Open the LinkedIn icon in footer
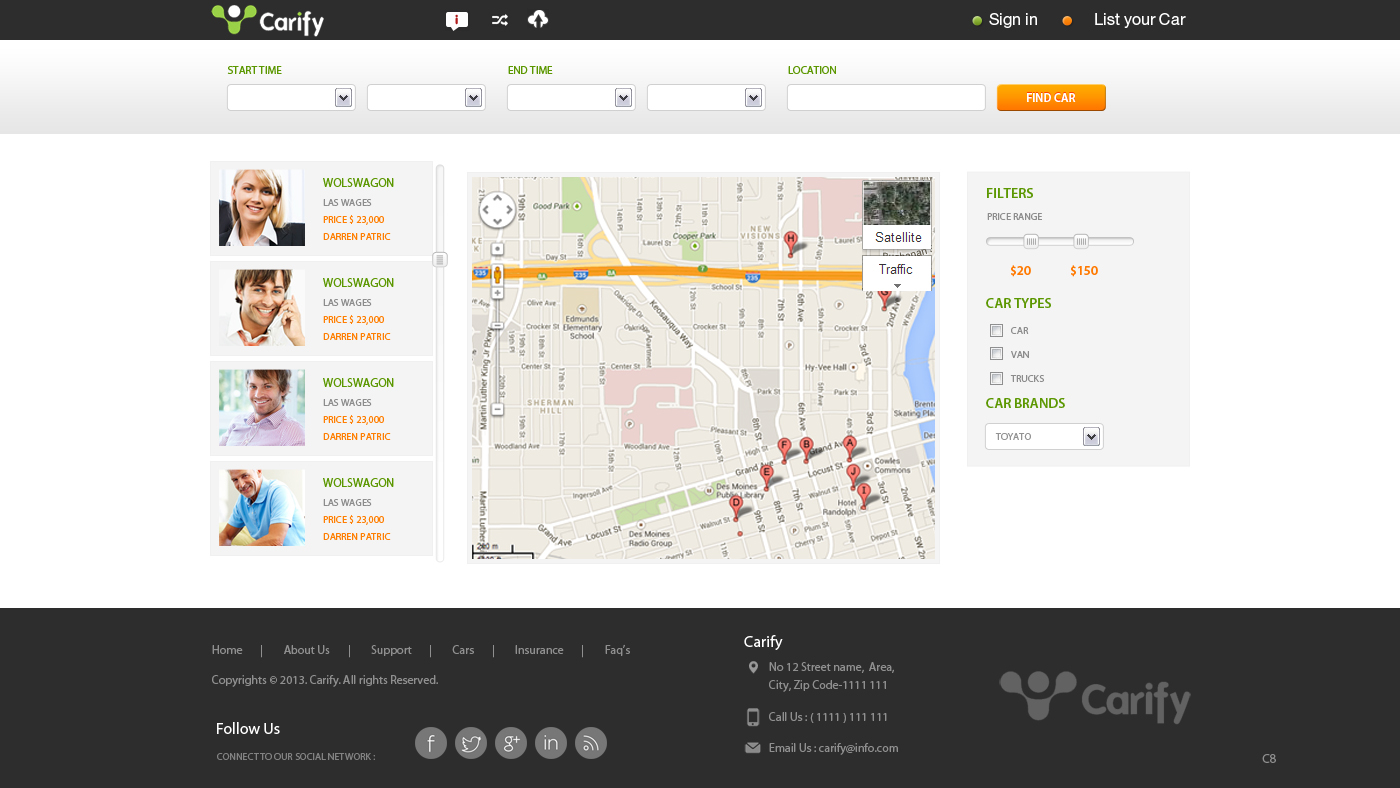This screenshot has width=1400, height=788. [551, 743]
